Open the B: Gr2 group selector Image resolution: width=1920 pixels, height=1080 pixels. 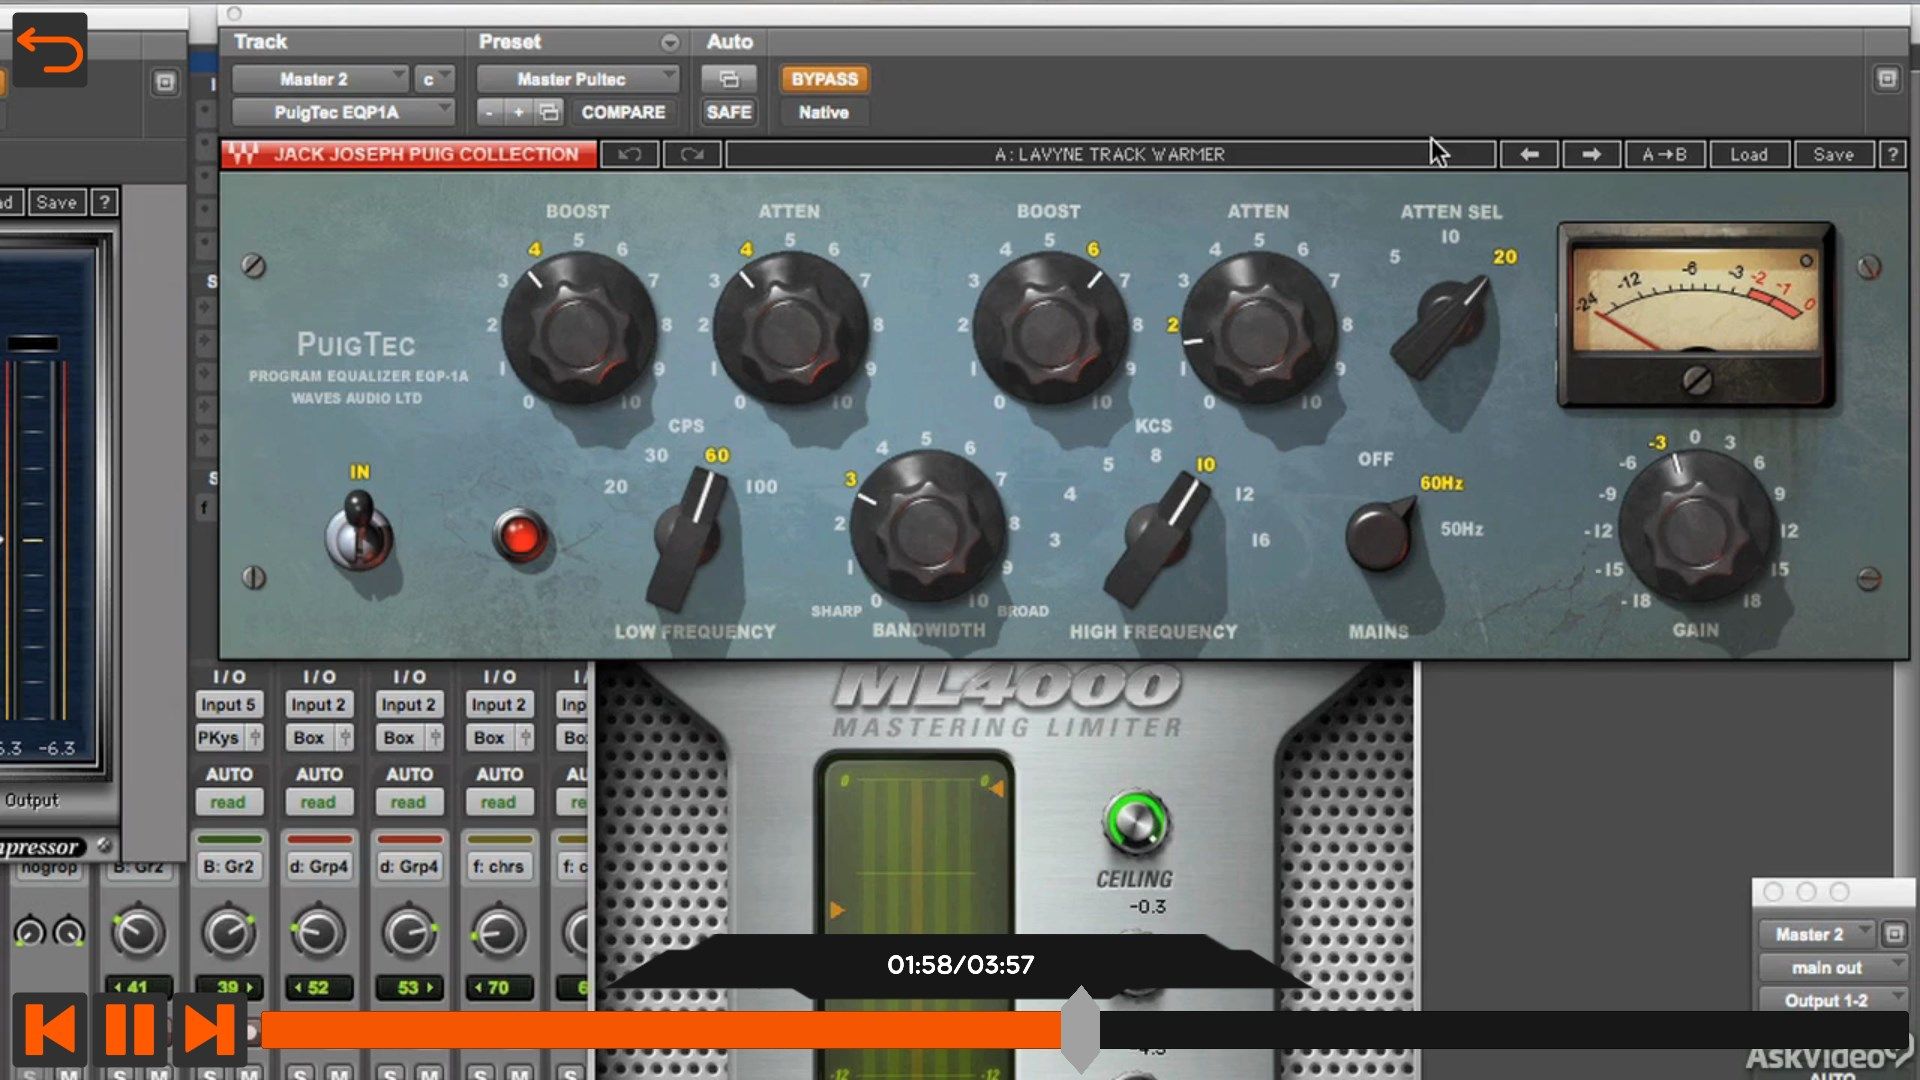point(229,866)
